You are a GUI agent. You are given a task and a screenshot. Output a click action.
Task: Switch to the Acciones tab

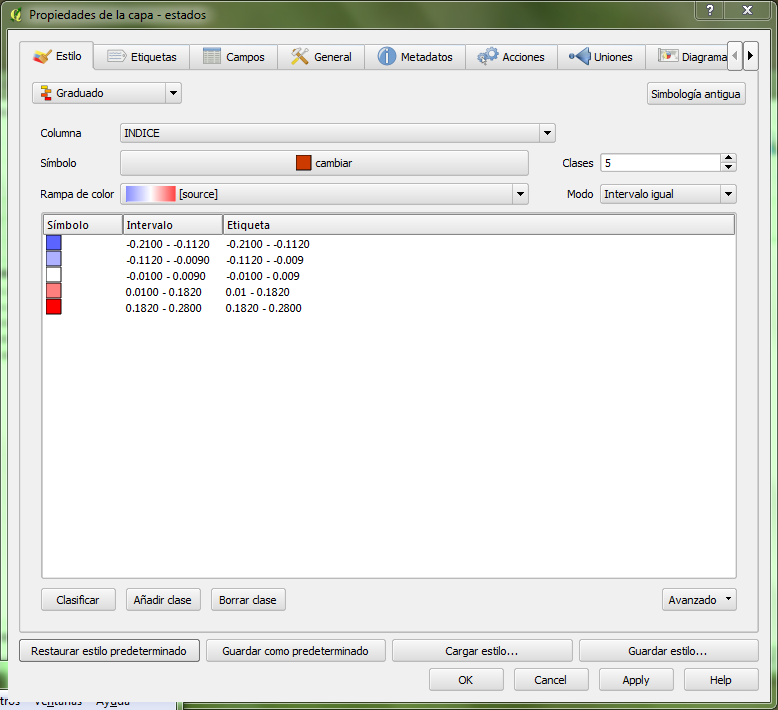point(511,57)
